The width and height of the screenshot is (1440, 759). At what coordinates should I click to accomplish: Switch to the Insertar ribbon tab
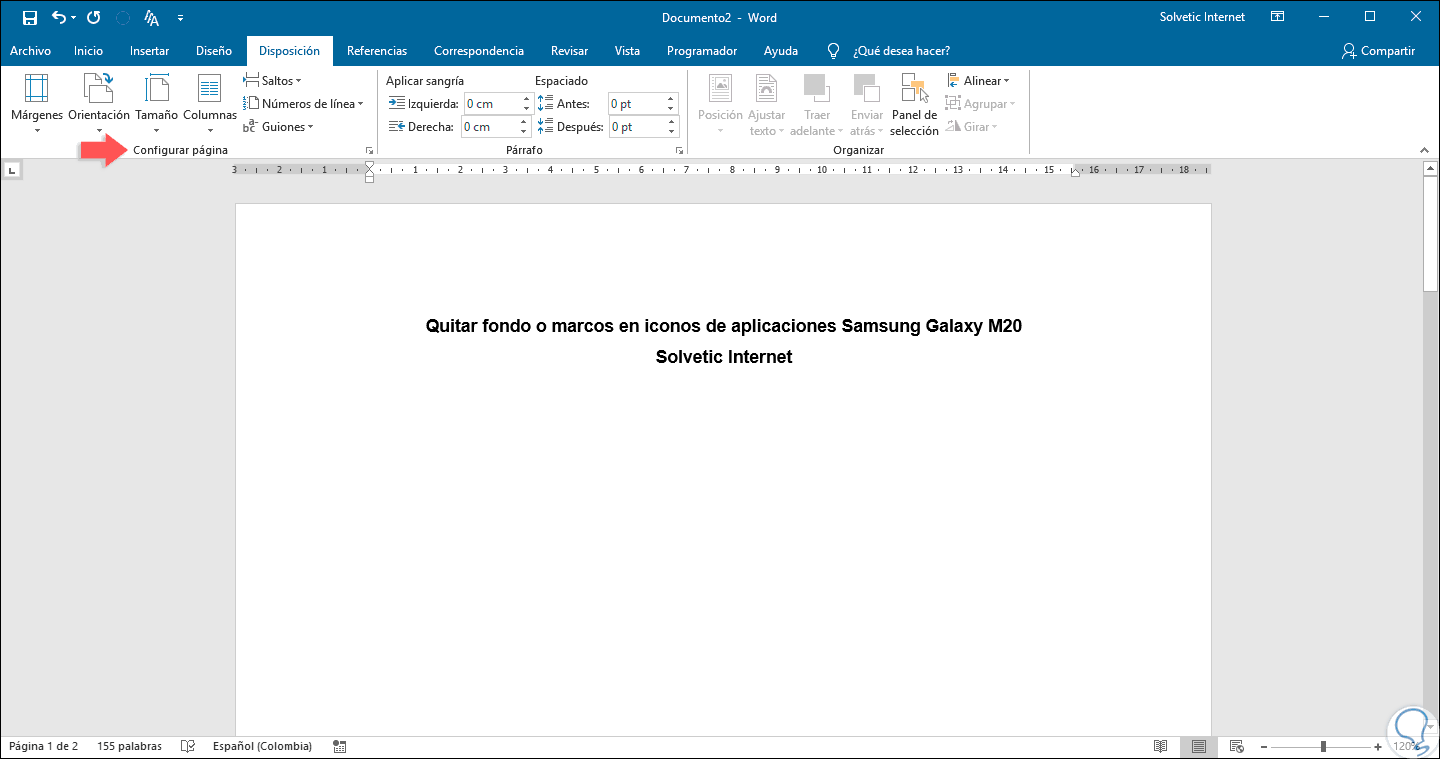click(149, 51)
